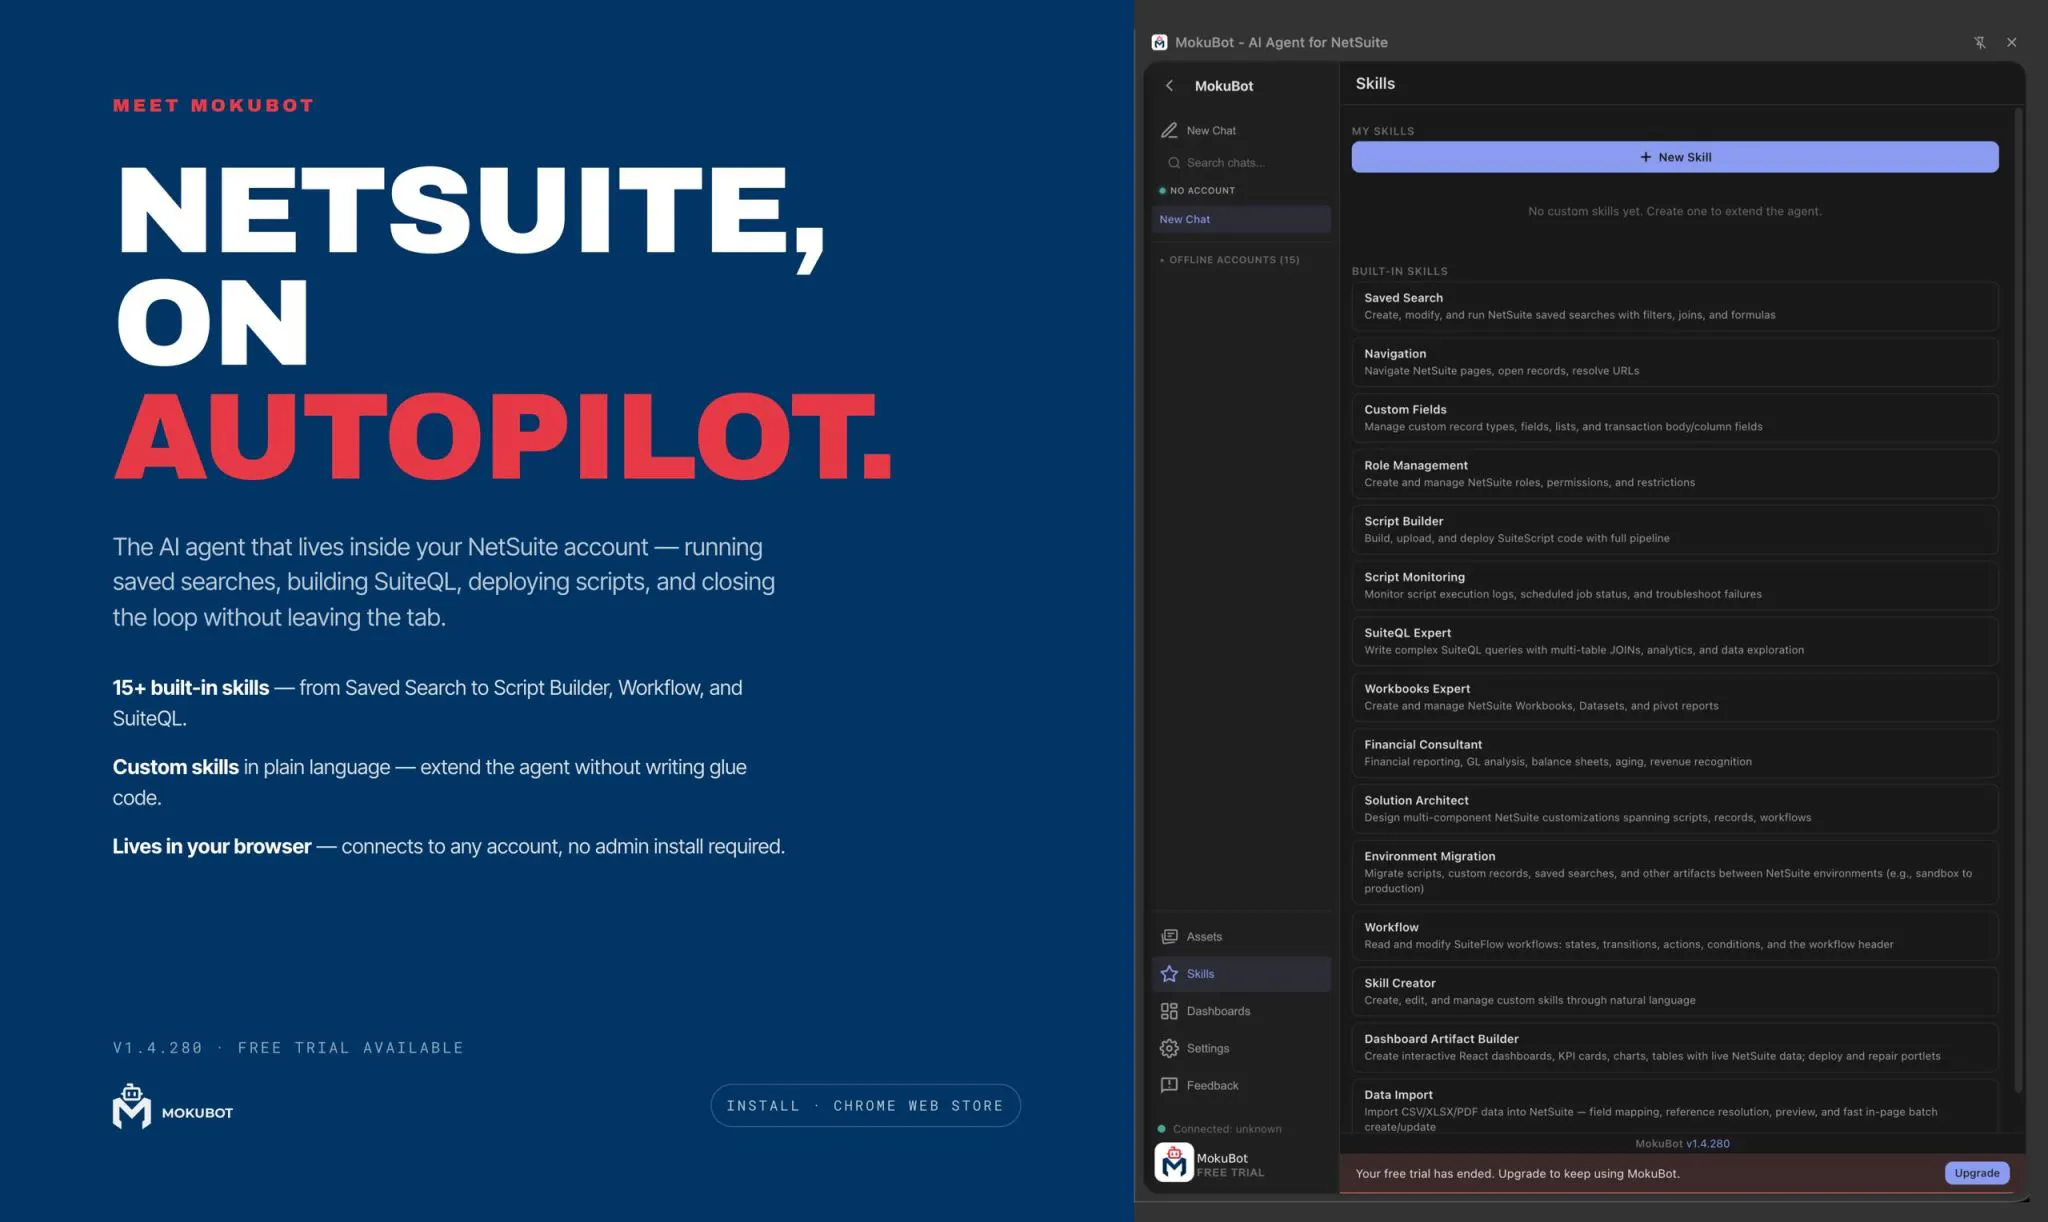Select the No Account group header
The height and width of the screenshot is (1222, 2048).
(1197, 191)
